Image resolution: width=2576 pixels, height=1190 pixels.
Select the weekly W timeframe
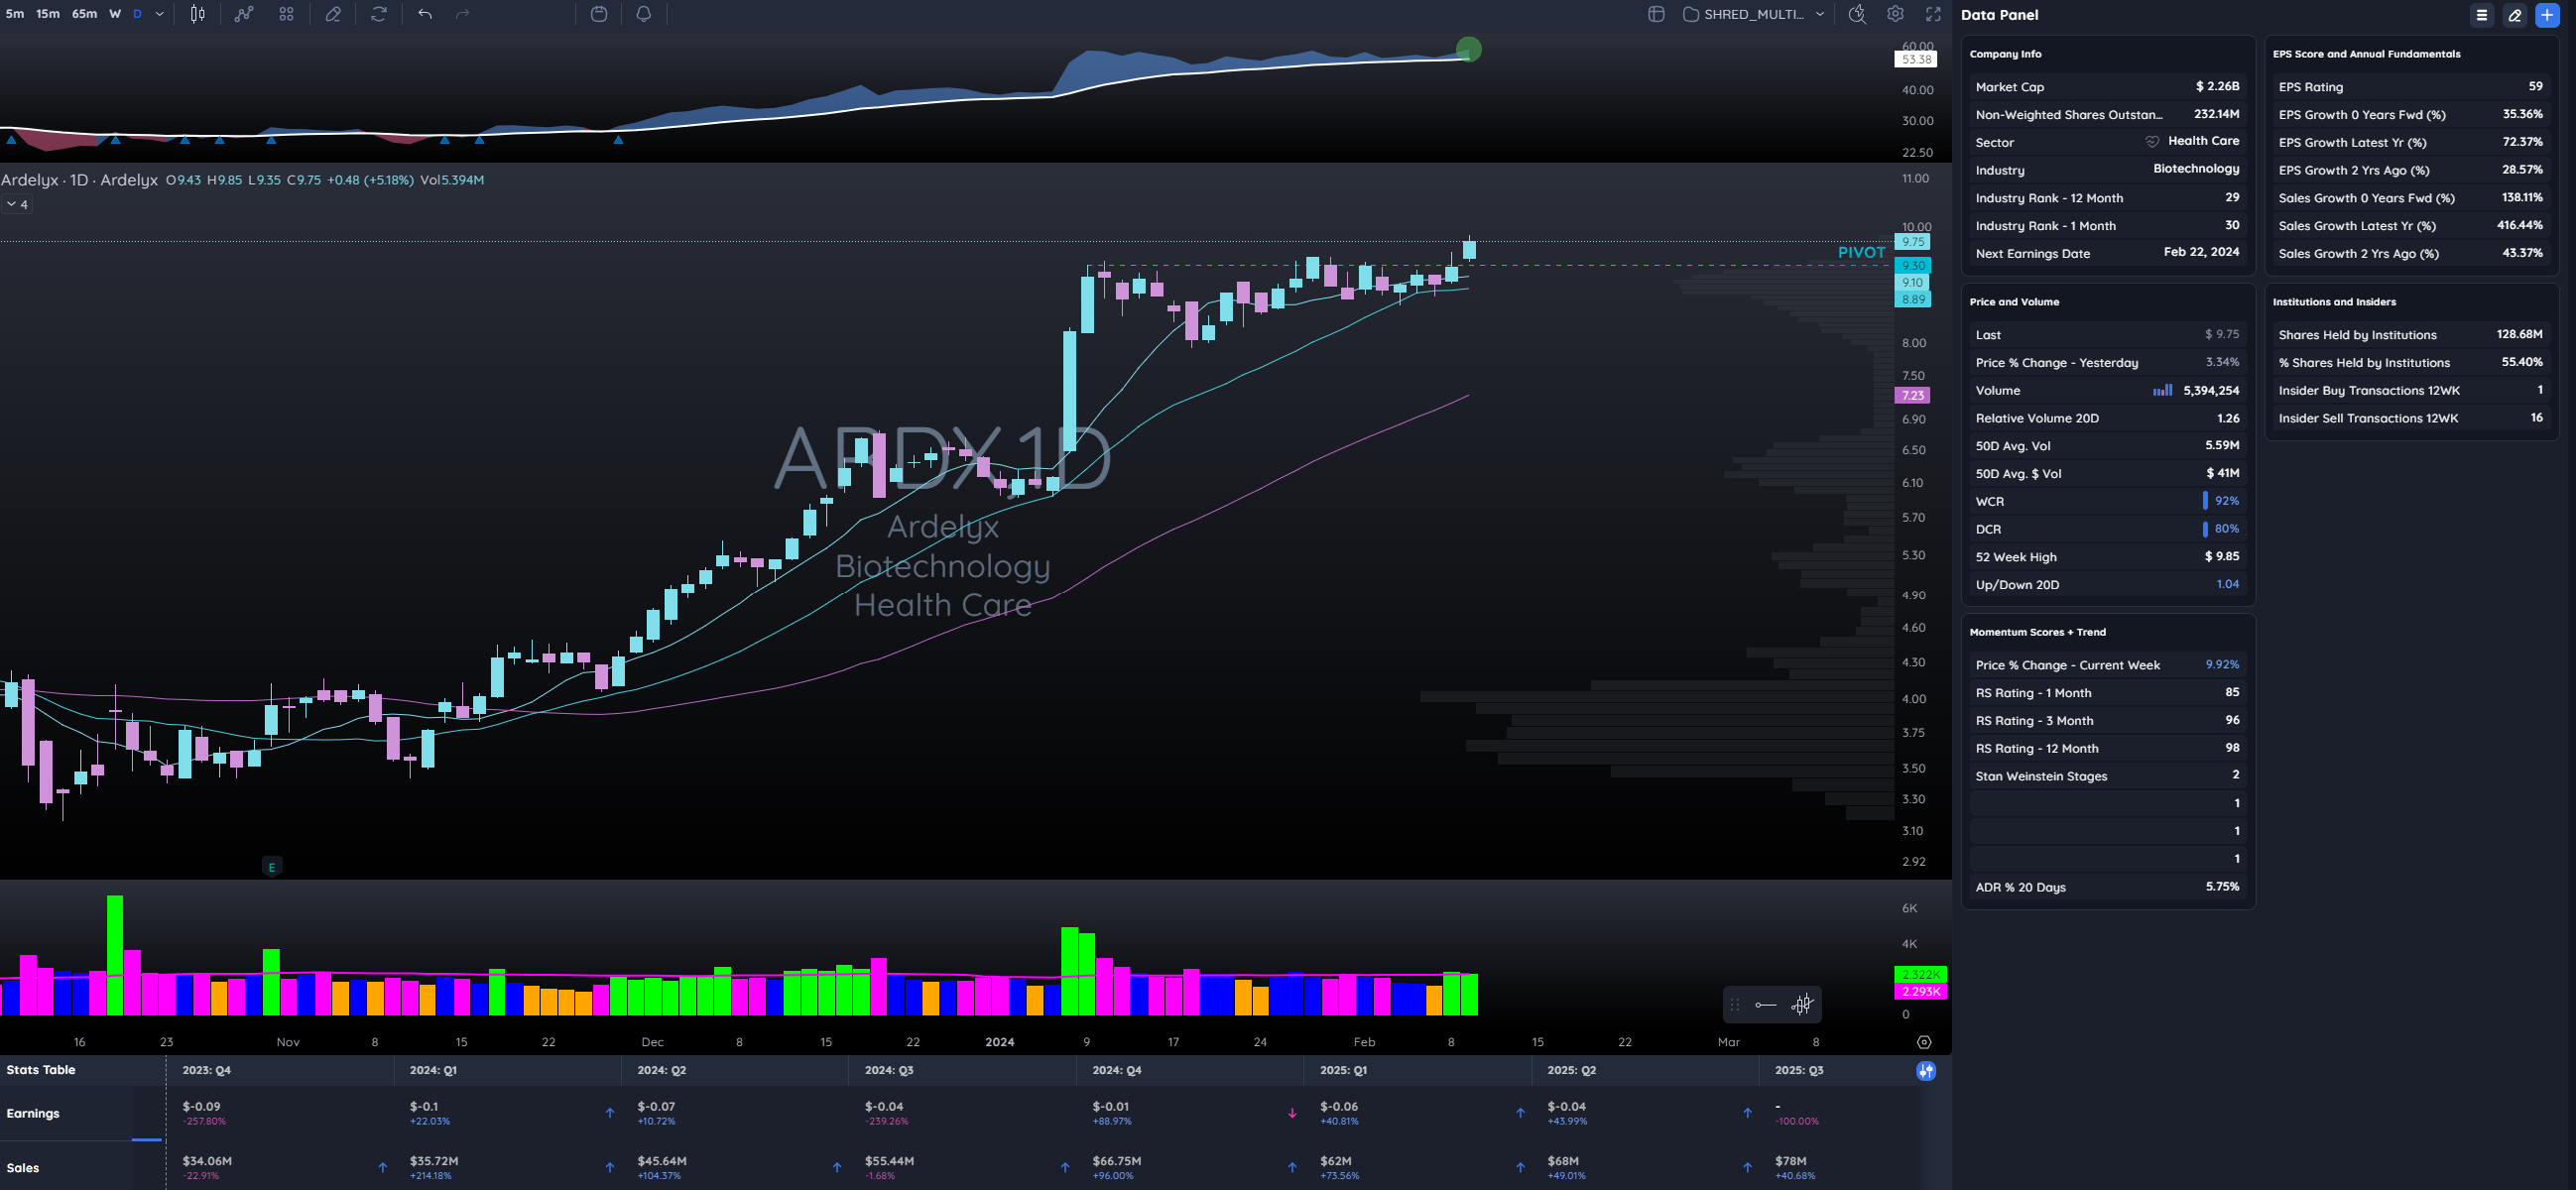pyautogui.click(x=115, y=14)
